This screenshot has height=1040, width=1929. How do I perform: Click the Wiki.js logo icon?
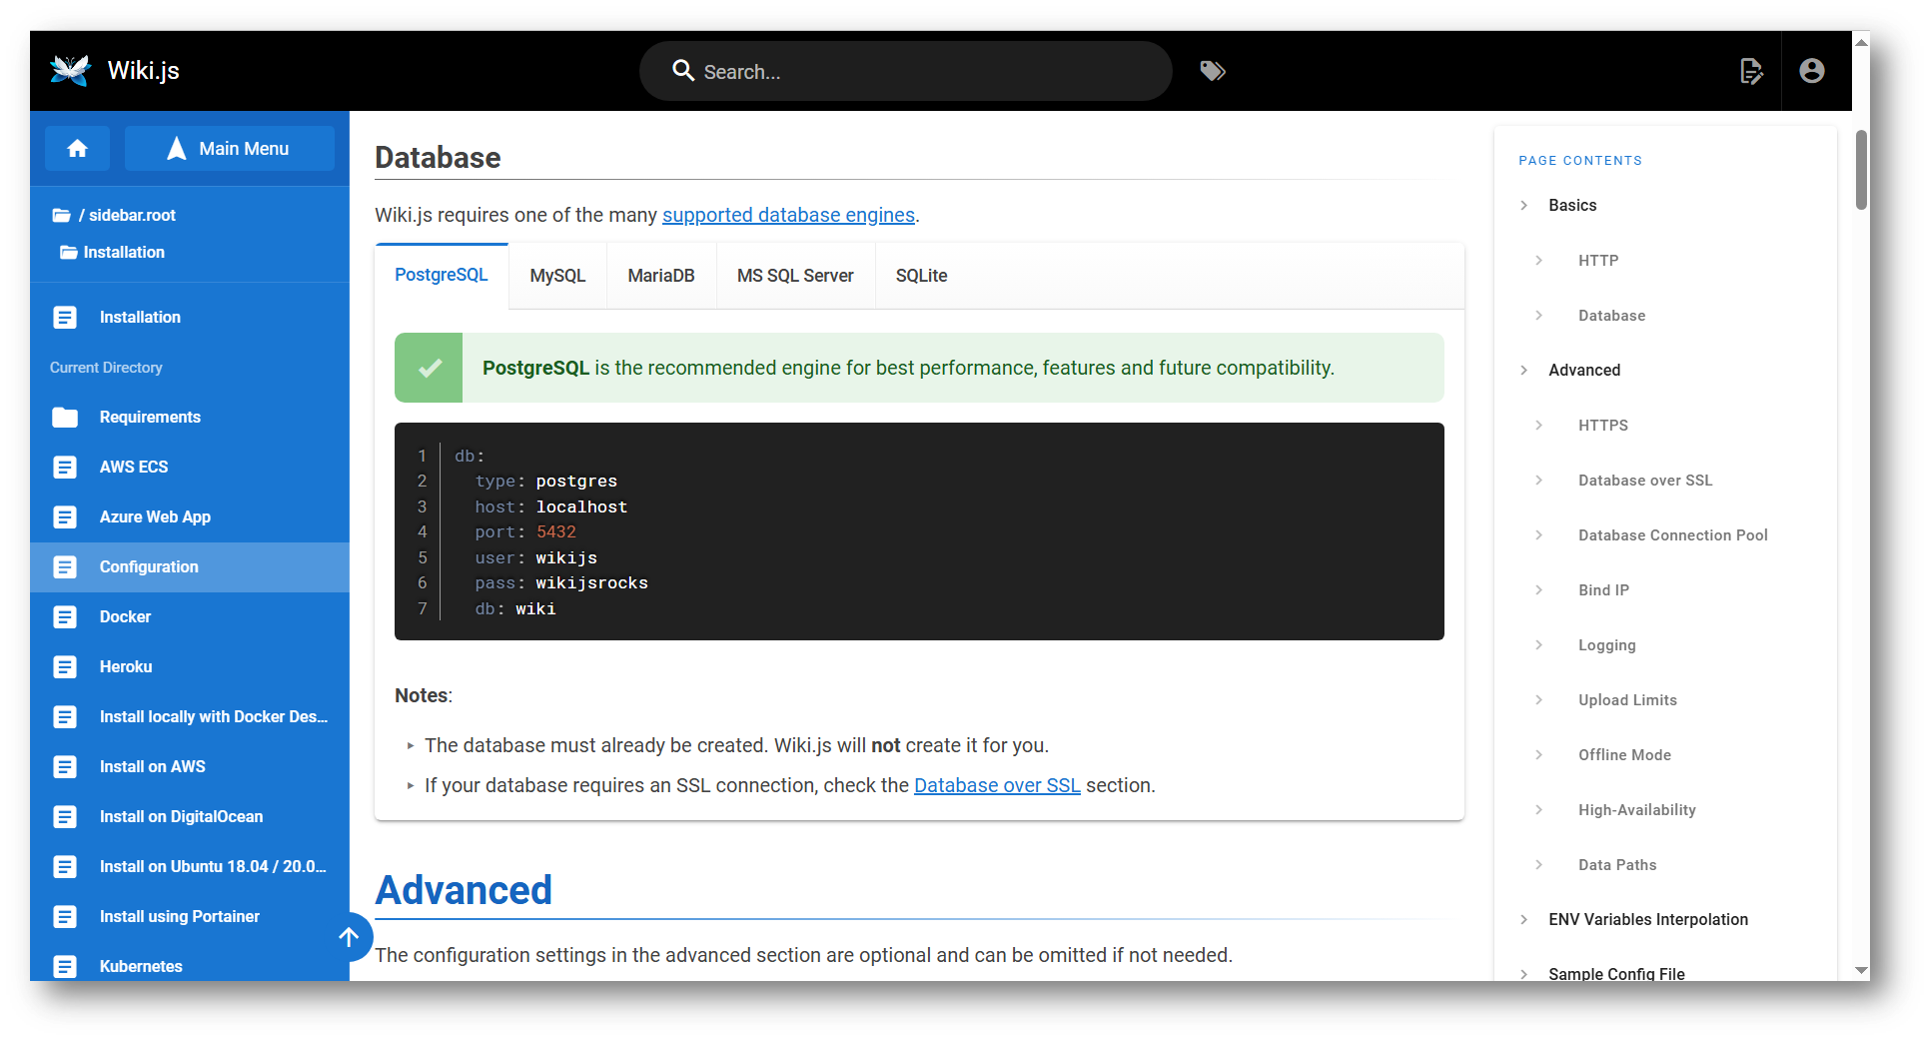[70, 70]
